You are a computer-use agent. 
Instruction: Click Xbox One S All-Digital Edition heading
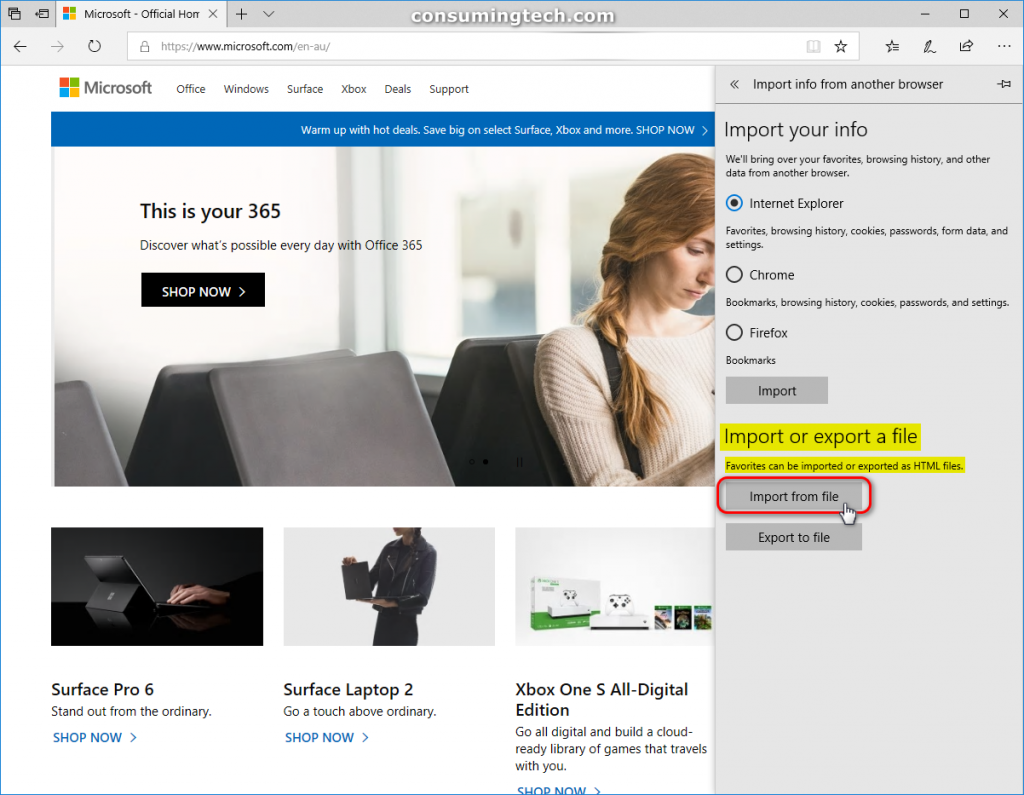[601, 700]
